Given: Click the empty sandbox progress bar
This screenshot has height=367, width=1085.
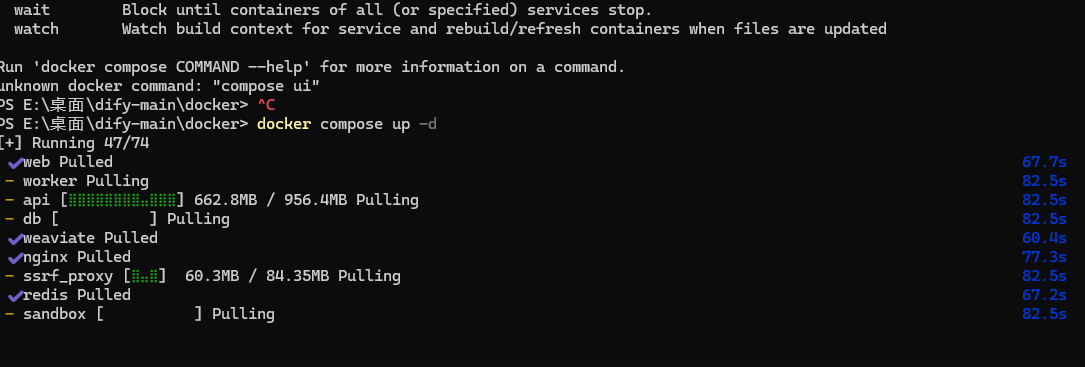Looking at the screenshot, I should pos(149,314).
